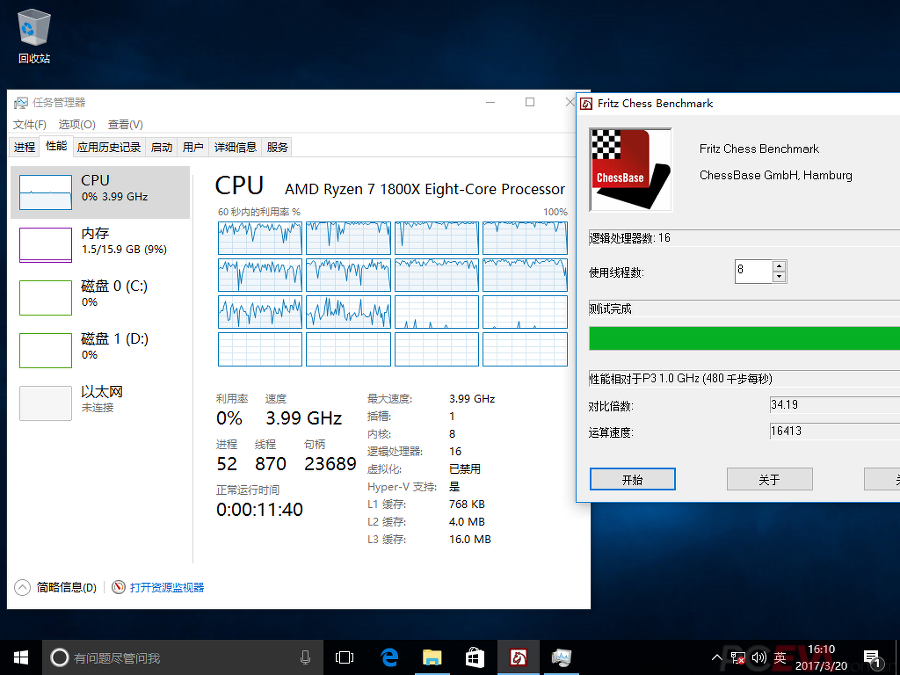Viewport: 900px width, 675px height.
Task: Collapse to summary view (简略信息)
Action: point(57,587)
